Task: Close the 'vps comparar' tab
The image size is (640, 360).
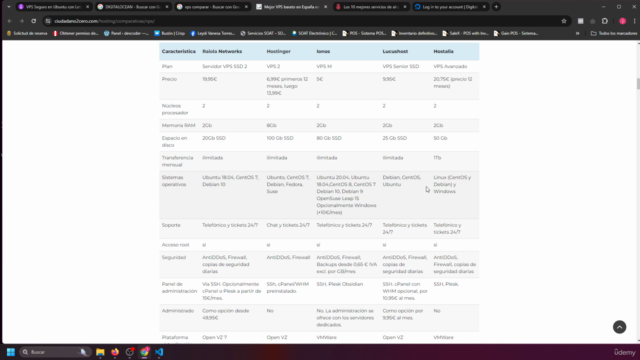Action: click(x=246, y=7)
